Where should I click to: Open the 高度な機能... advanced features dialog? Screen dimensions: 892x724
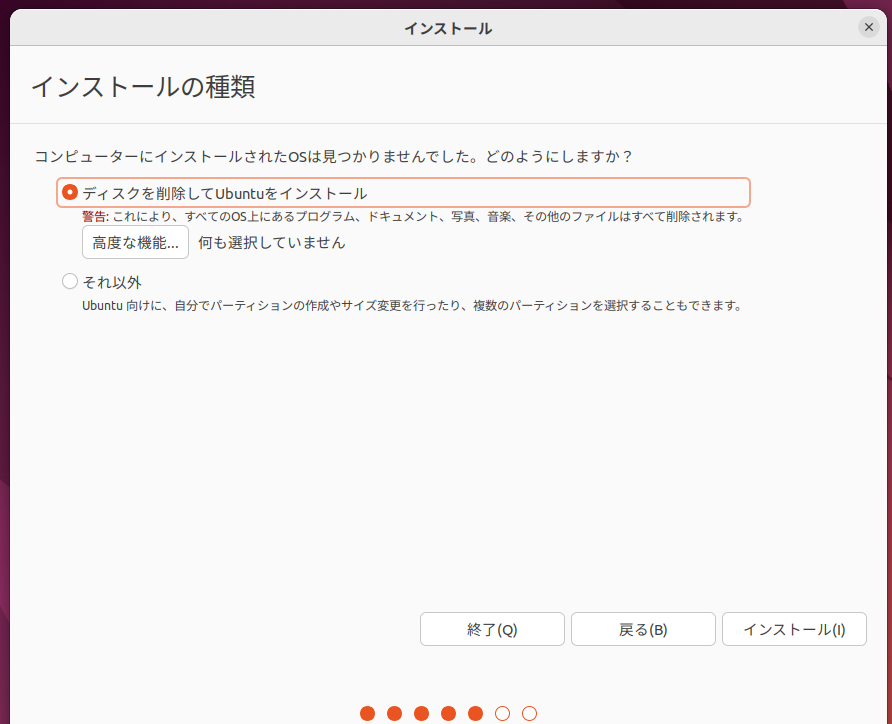135,242
